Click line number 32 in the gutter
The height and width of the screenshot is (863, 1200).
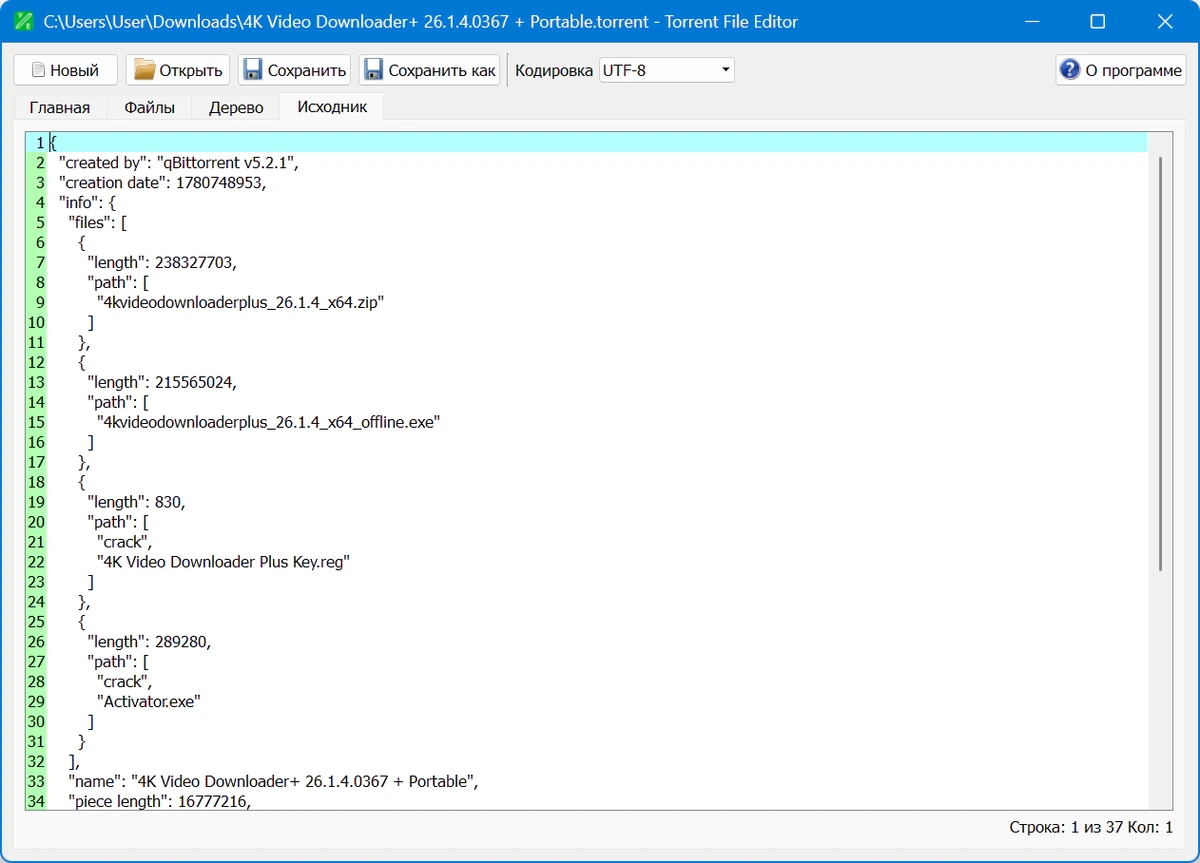[36, 761]
